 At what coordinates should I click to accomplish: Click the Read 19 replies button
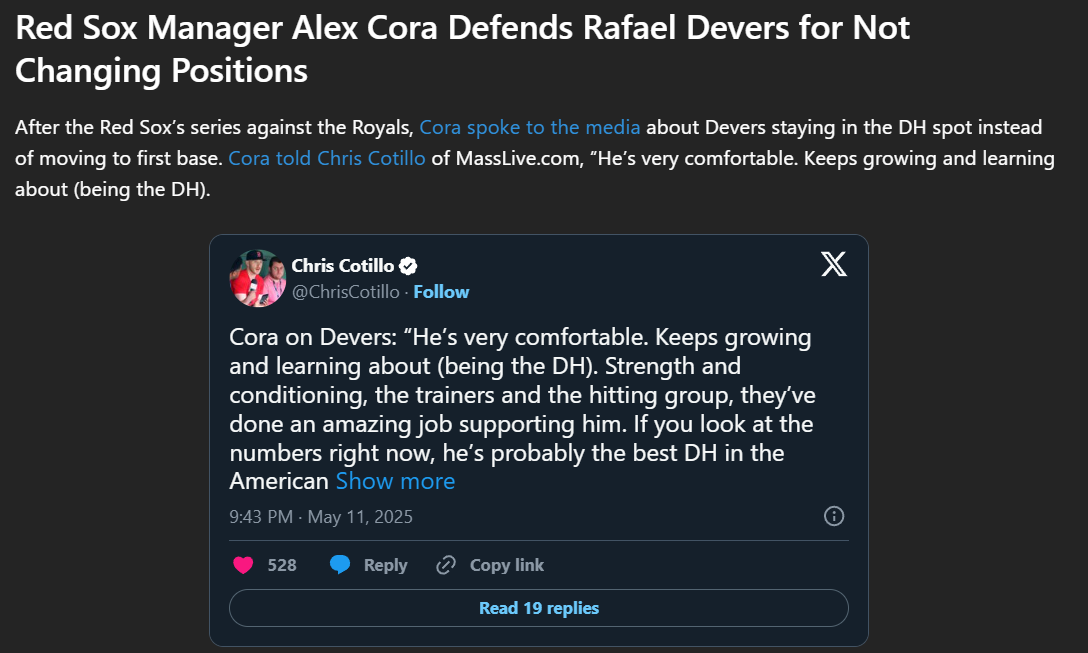click(x=538, y=608)
